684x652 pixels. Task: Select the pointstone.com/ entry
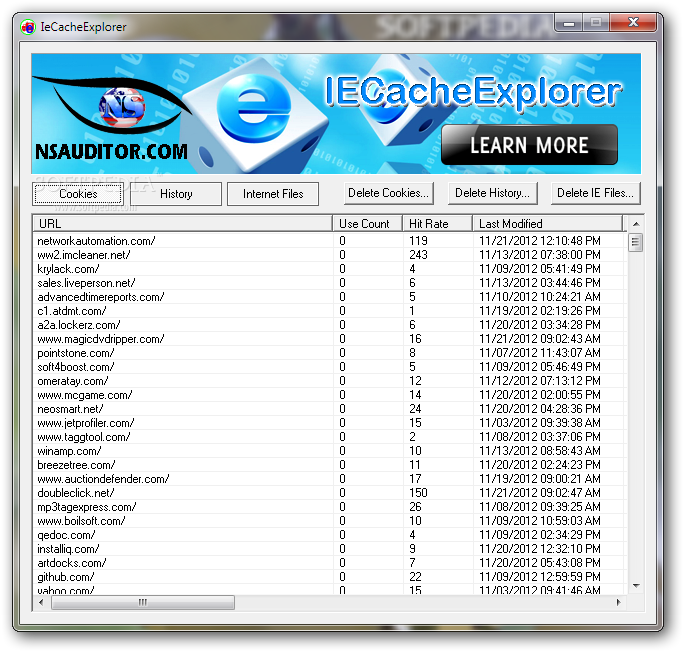point(330,352)
